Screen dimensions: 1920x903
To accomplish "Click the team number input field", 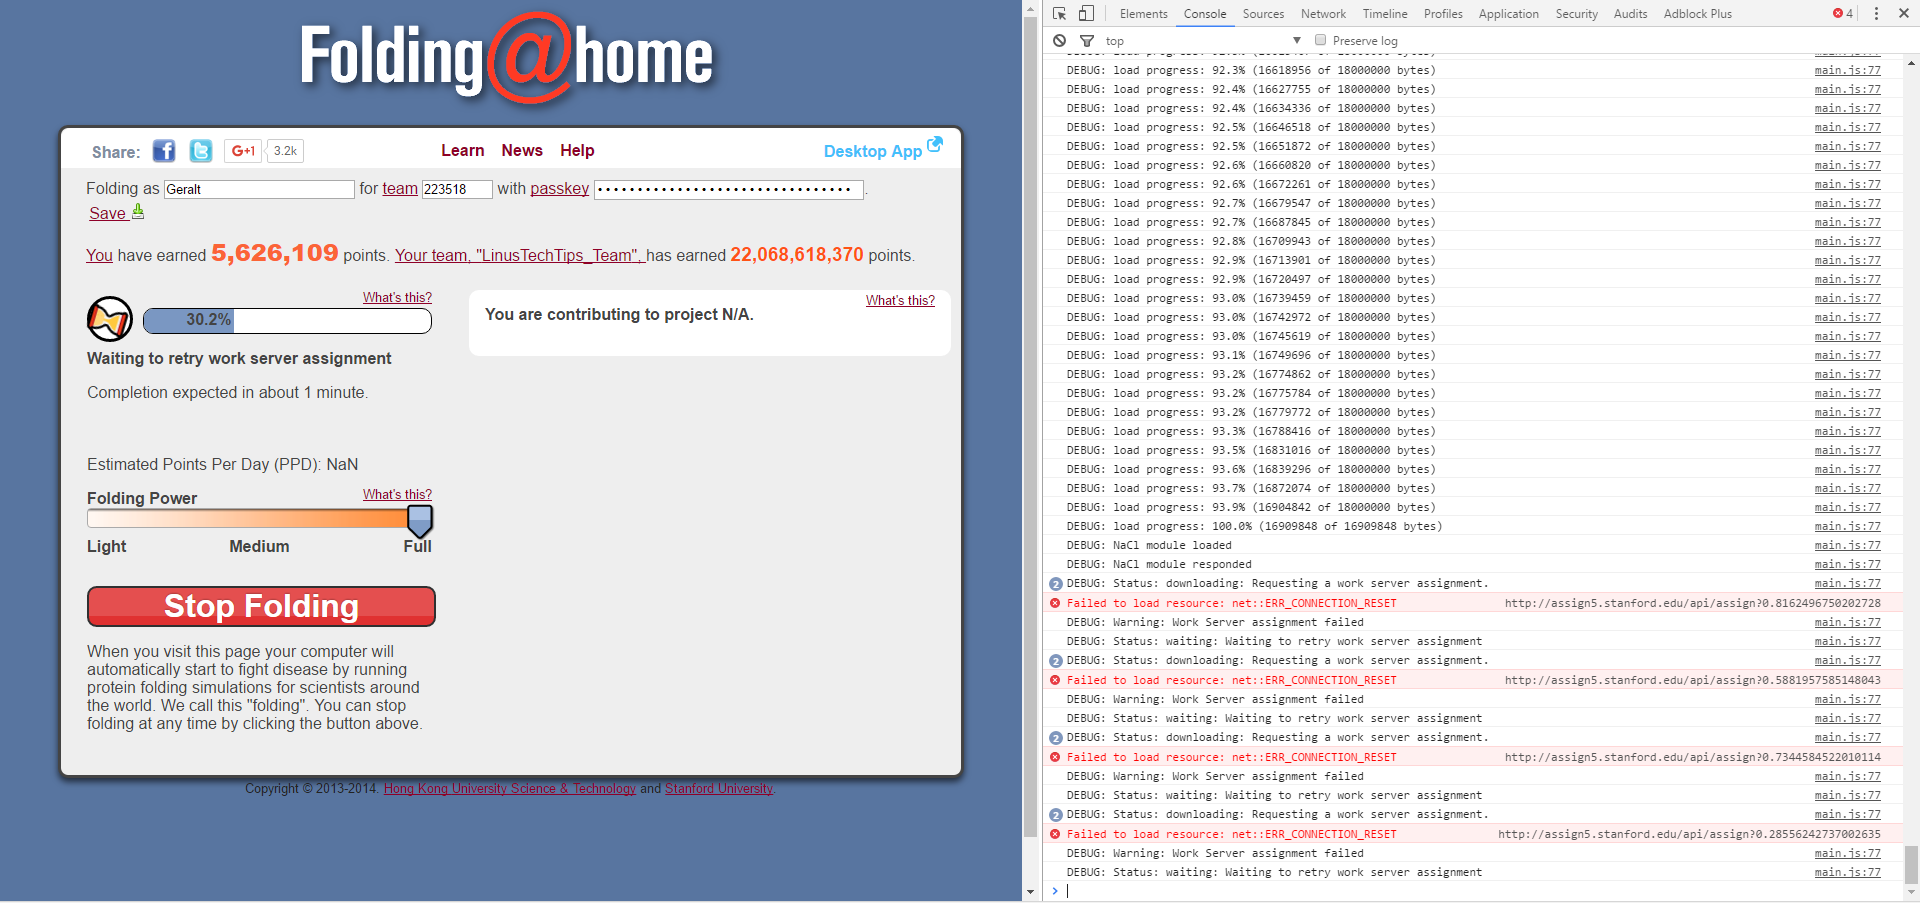I will pos(457,189).
